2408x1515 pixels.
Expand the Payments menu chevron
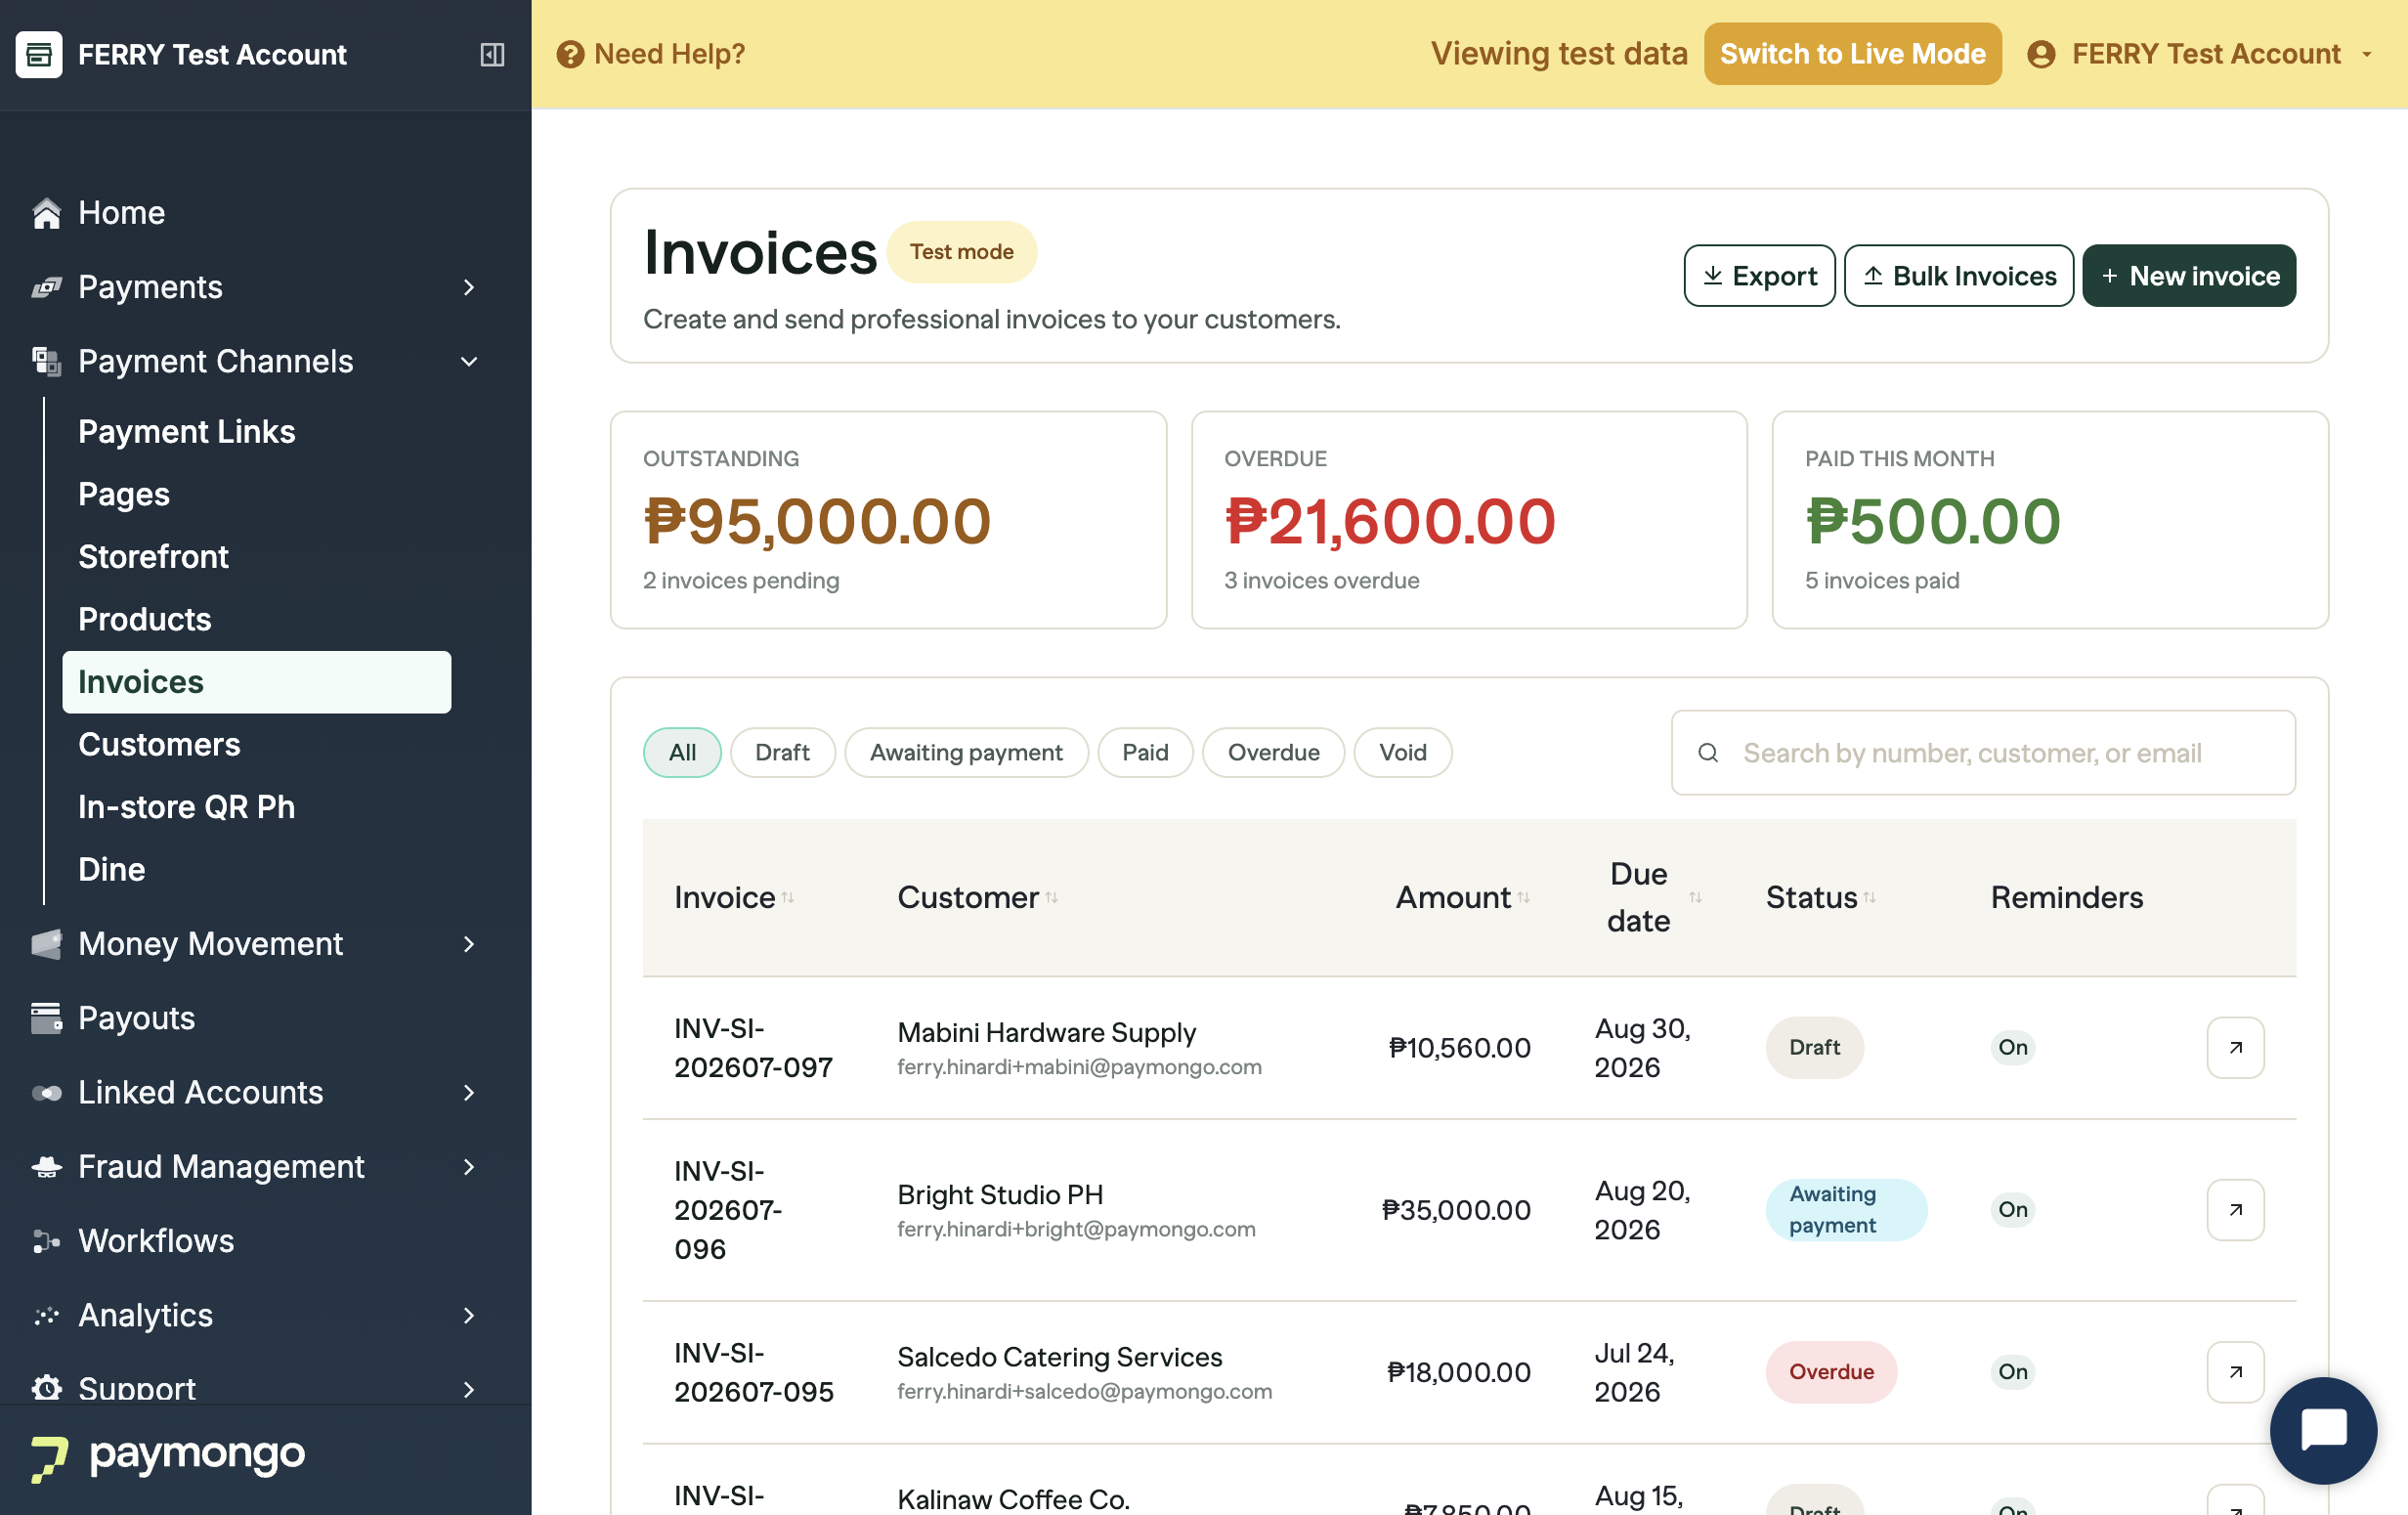point(469,288)
